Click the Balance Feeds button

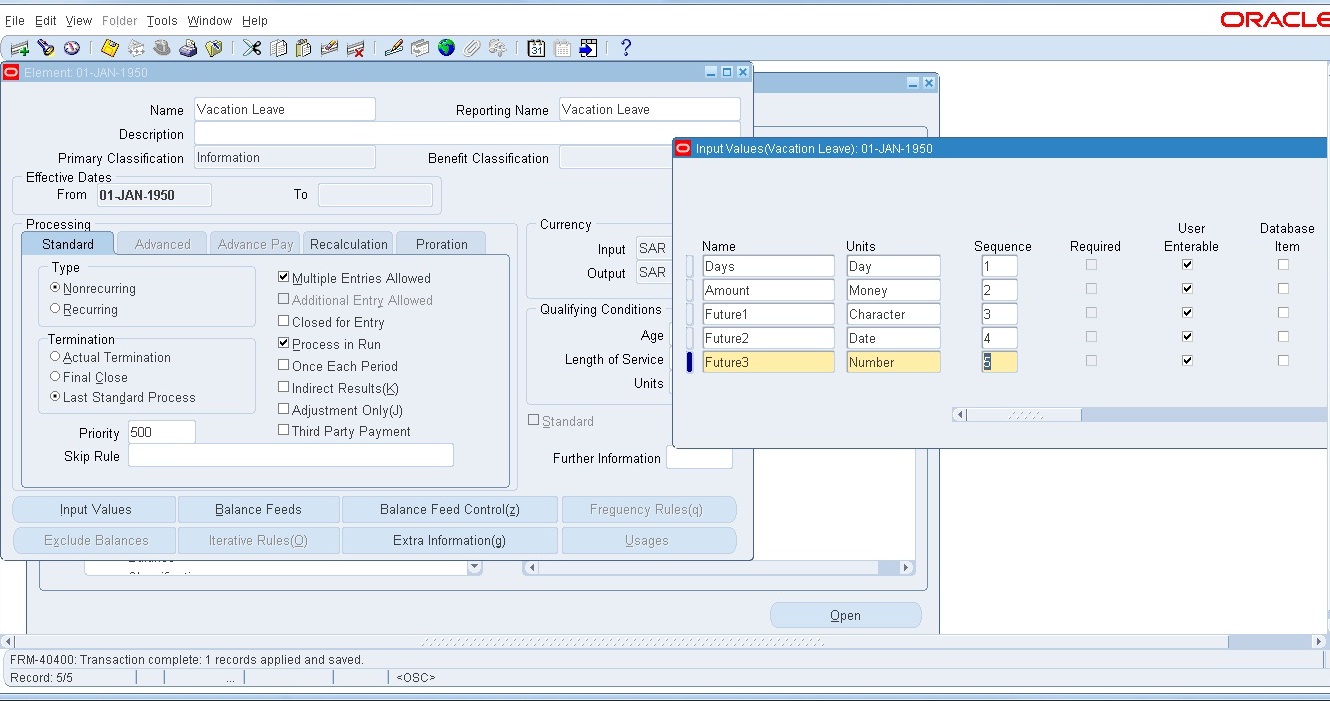(x=258, y=509)
